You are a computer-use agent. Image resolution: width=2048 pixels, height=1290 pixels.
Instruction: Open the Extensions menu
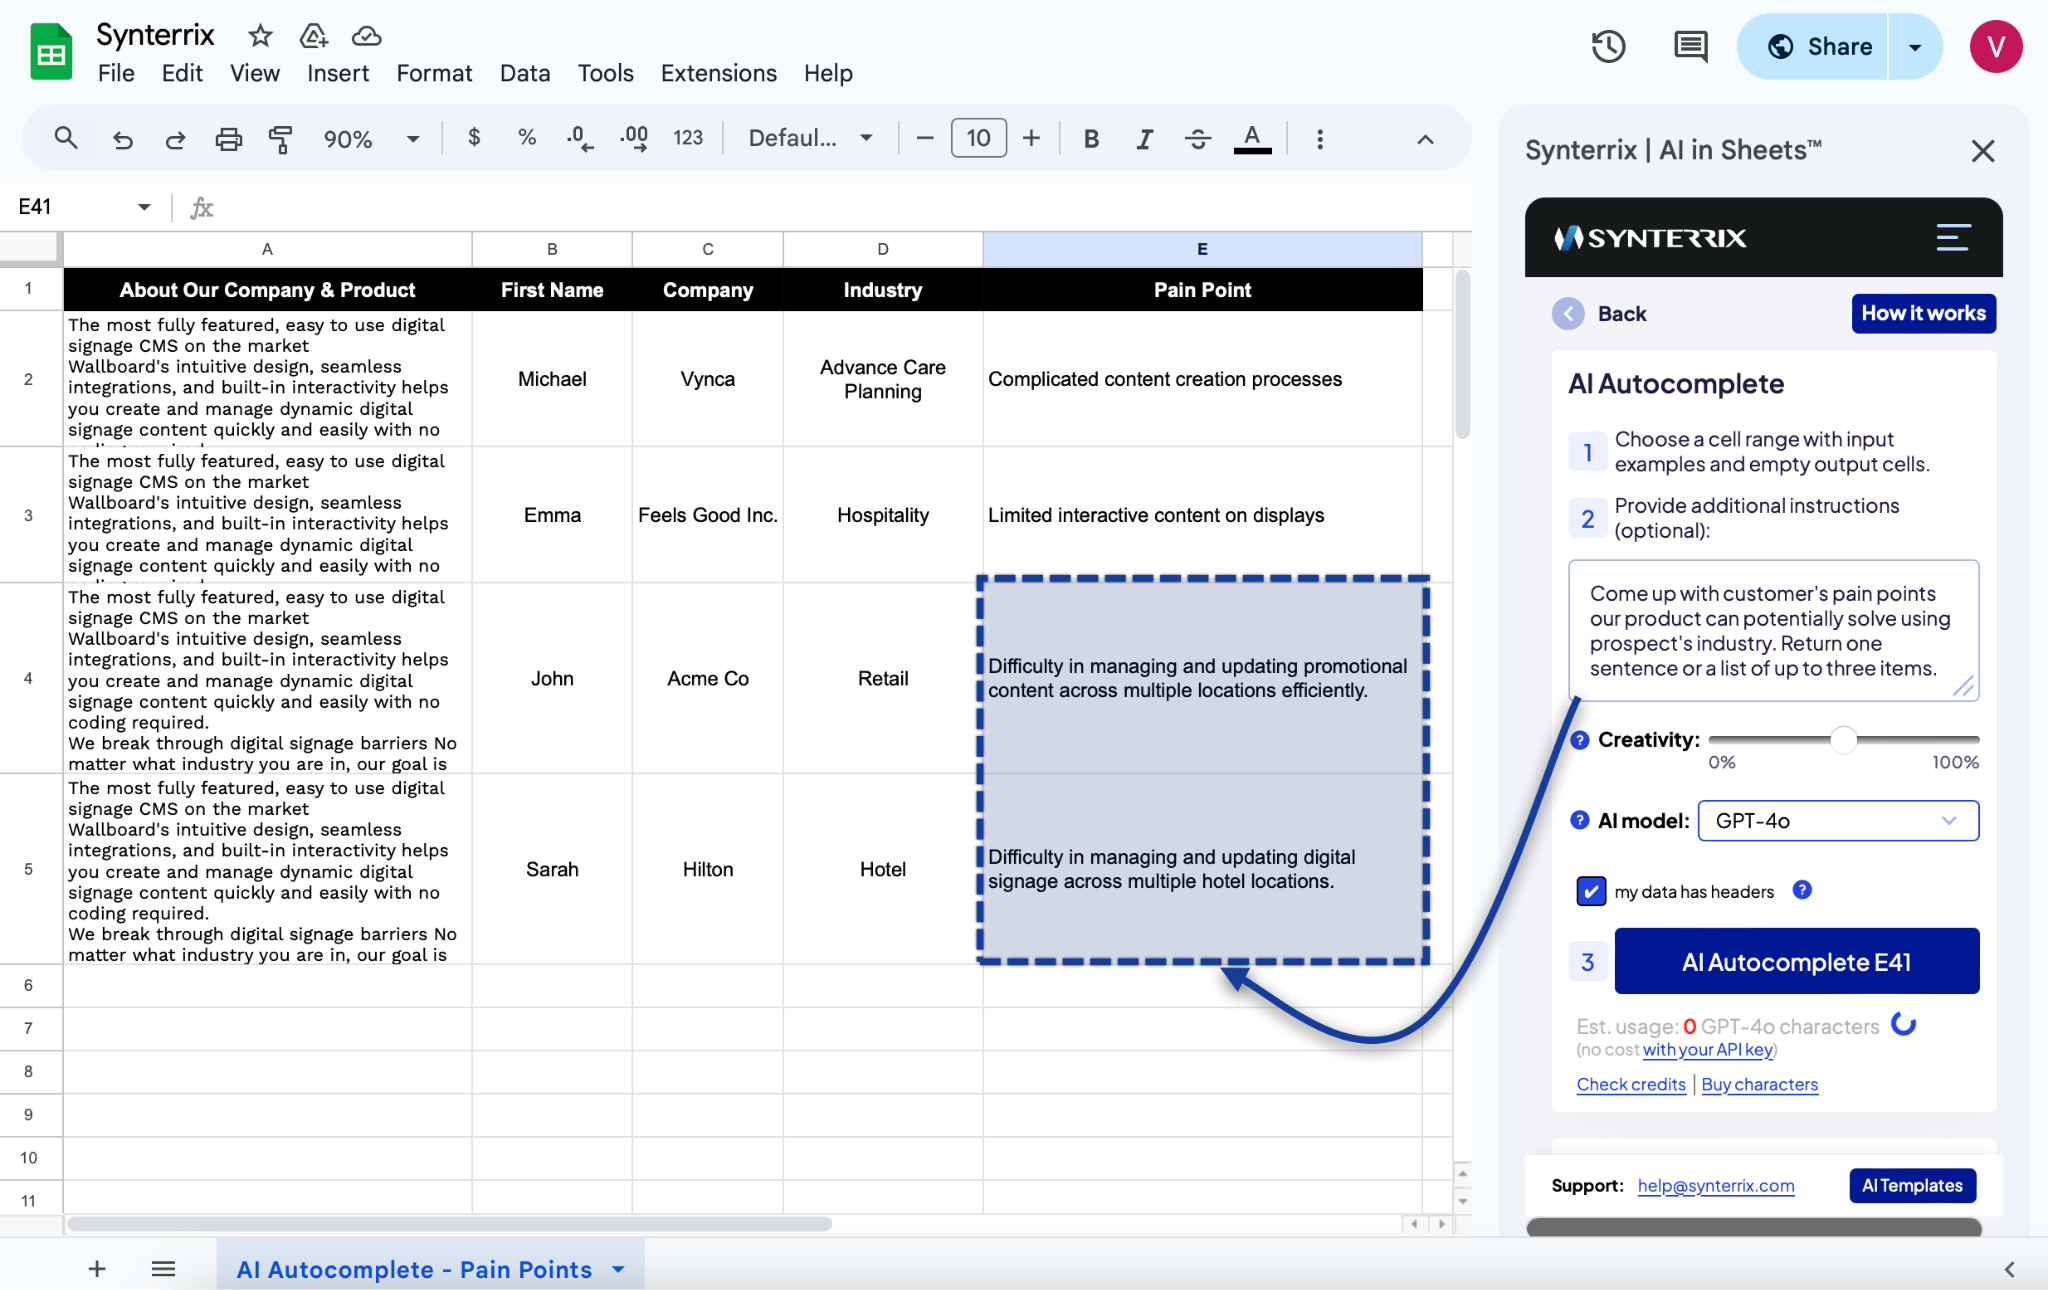718,73
